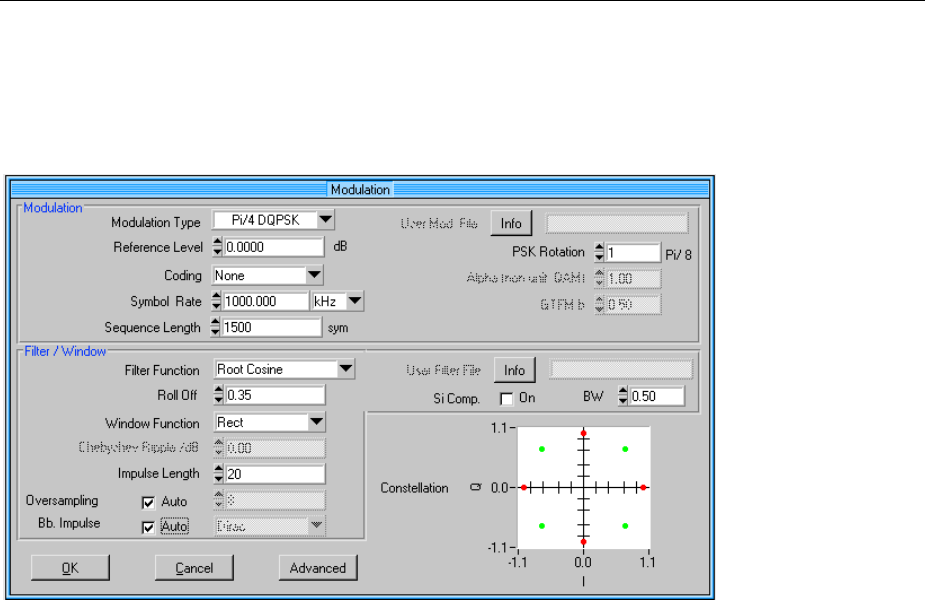
Task: Click the Impulse Length field showing 20
Action: coord(275,474)
